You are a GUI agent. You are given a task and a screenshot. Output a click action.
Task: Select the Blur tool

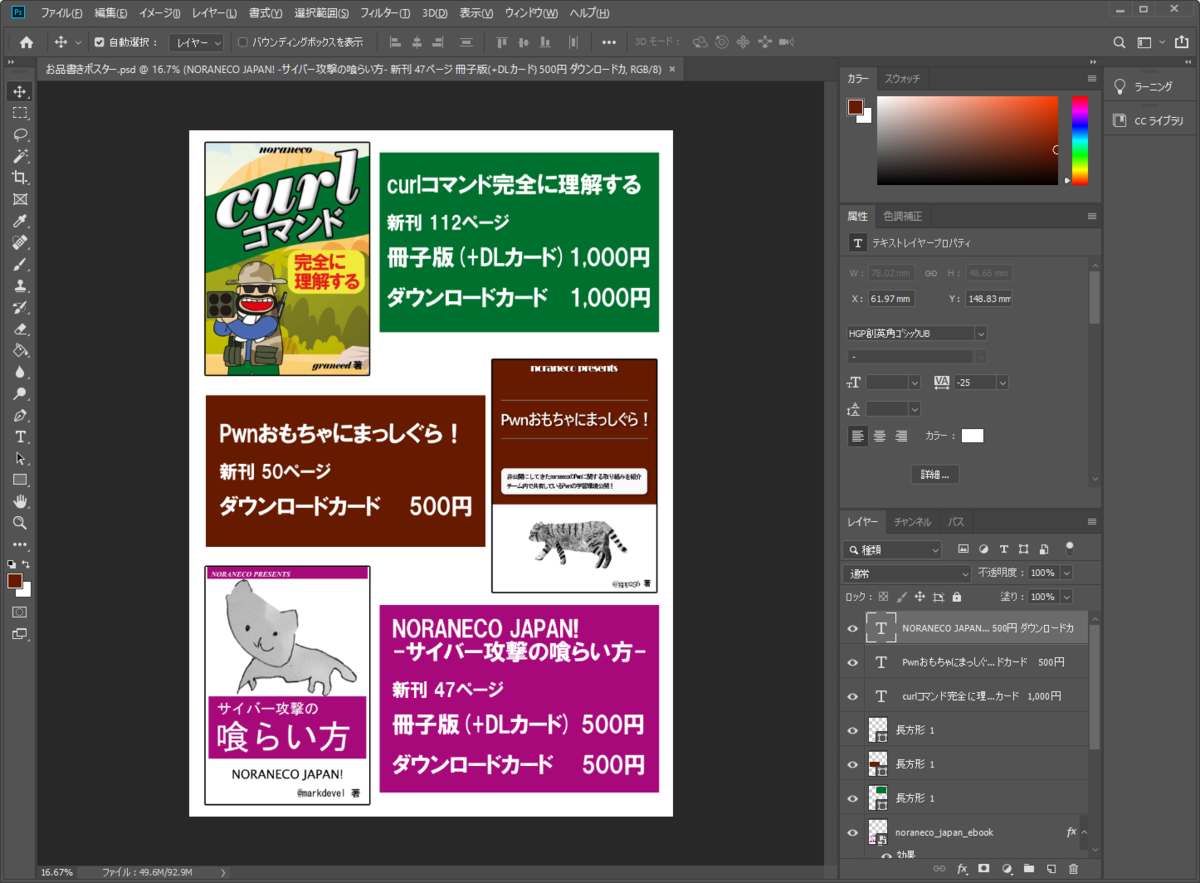point(20,372)
